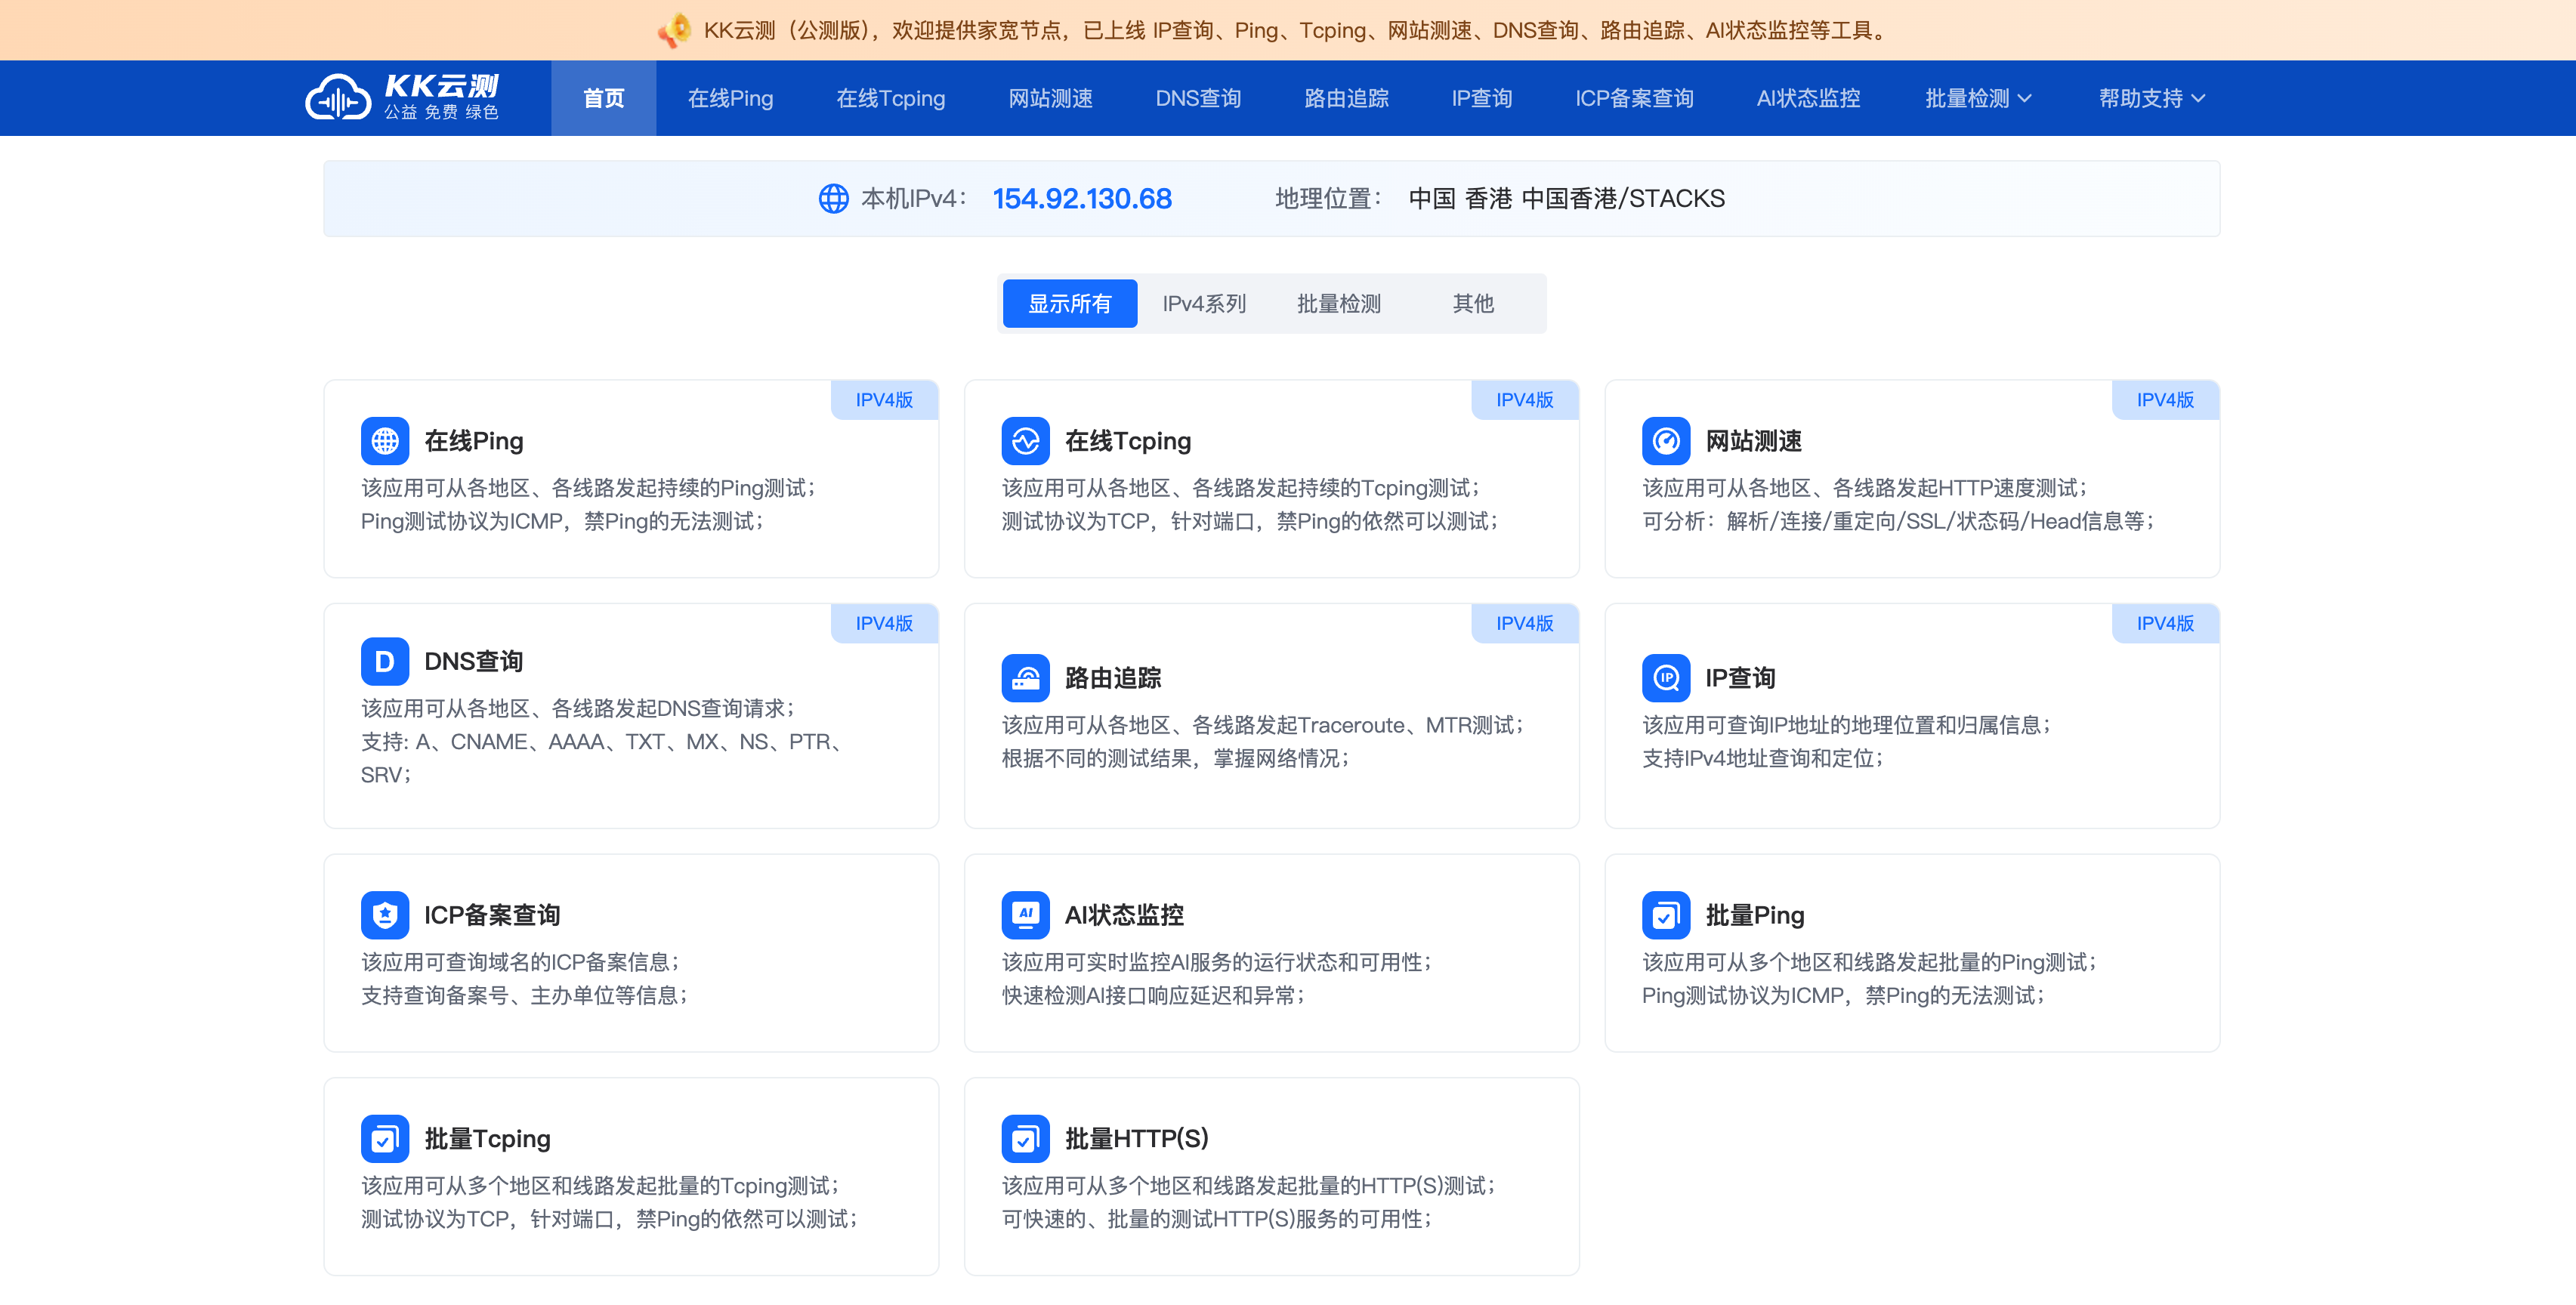Open DNS查询 from the navigation bar
The width and height of the screenshot is (2576, 1305).
[x=1198, y=98]
